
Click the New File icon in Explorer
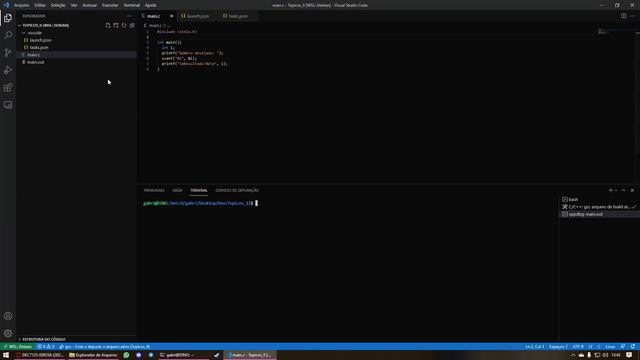pos(108,25)
